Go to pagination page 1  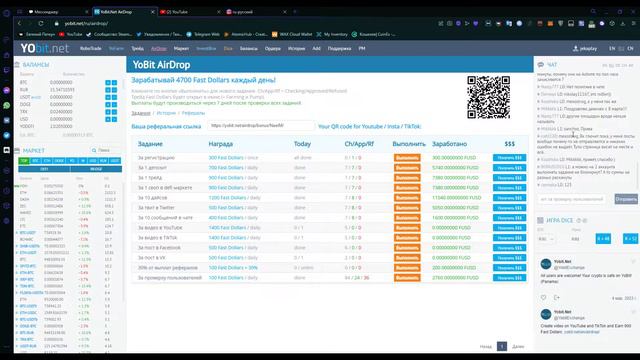coord(502,346)
